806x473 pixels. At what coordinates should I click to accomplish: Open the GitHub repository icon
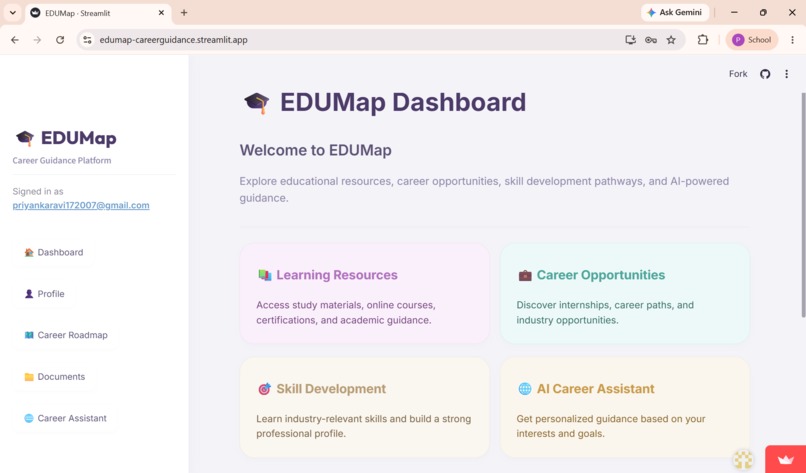(x=765, y=74)
